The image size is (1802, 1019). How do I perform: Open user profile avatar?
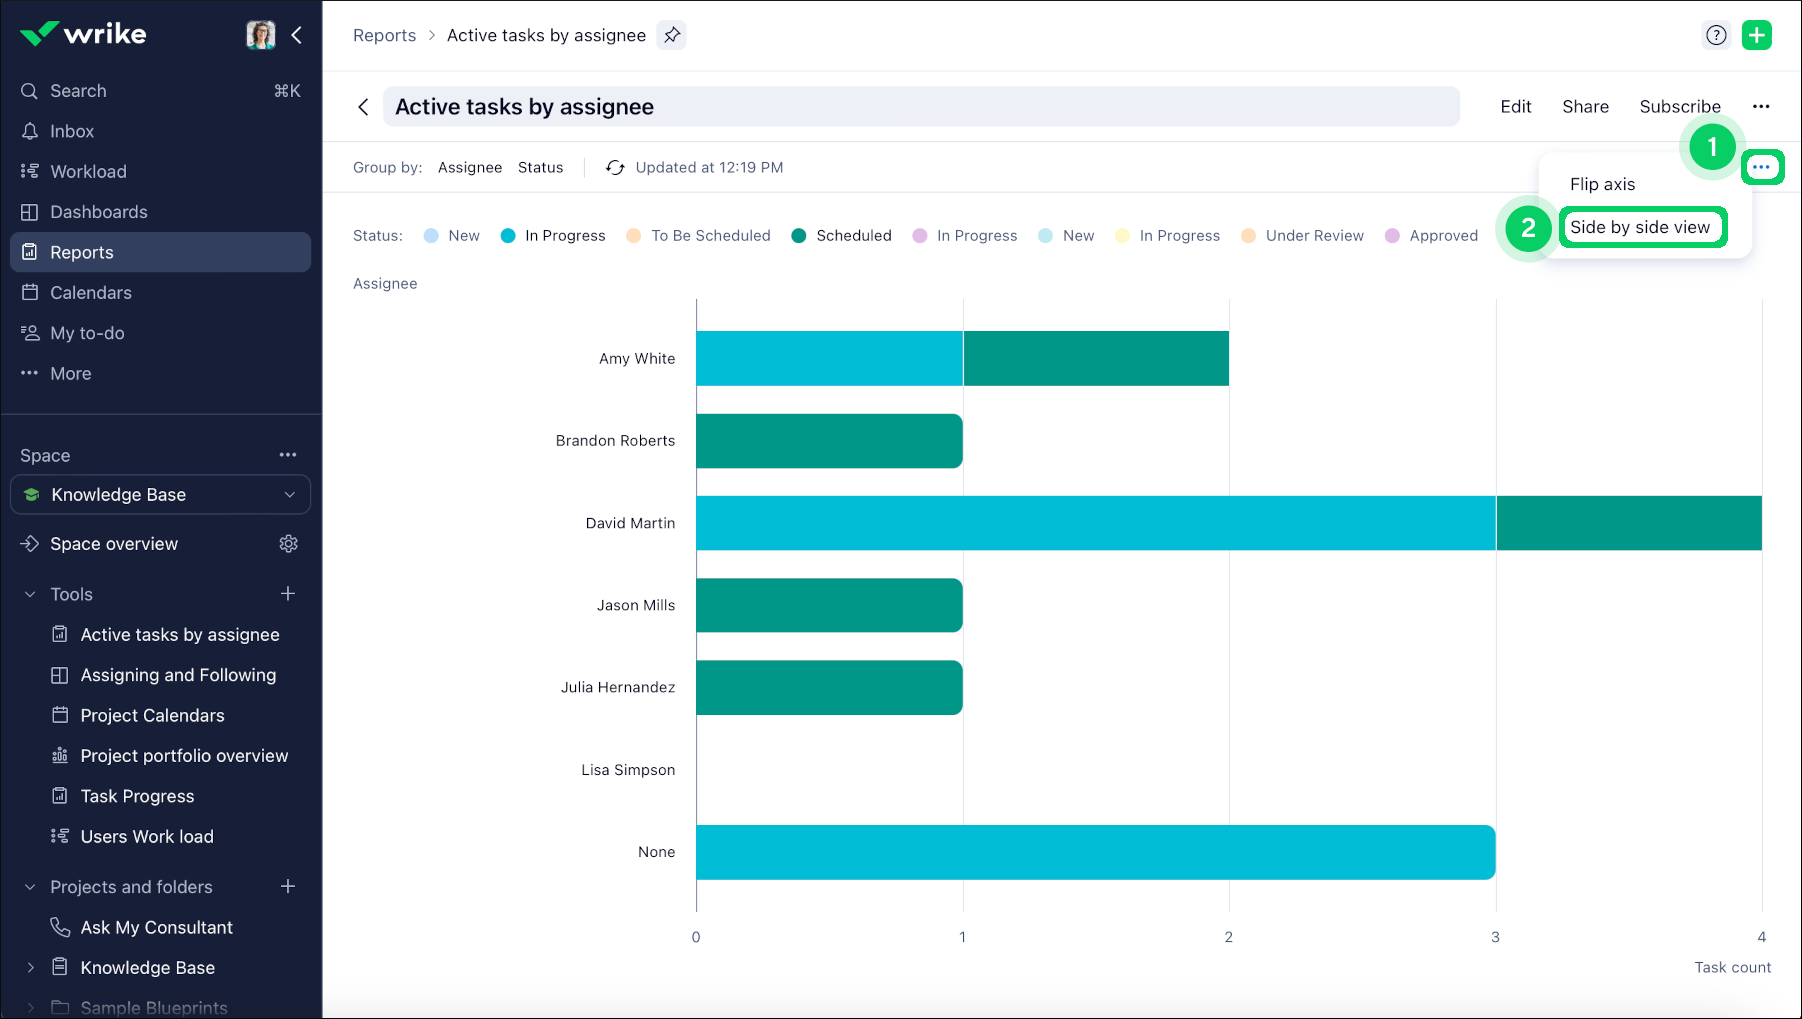[260, 35]
